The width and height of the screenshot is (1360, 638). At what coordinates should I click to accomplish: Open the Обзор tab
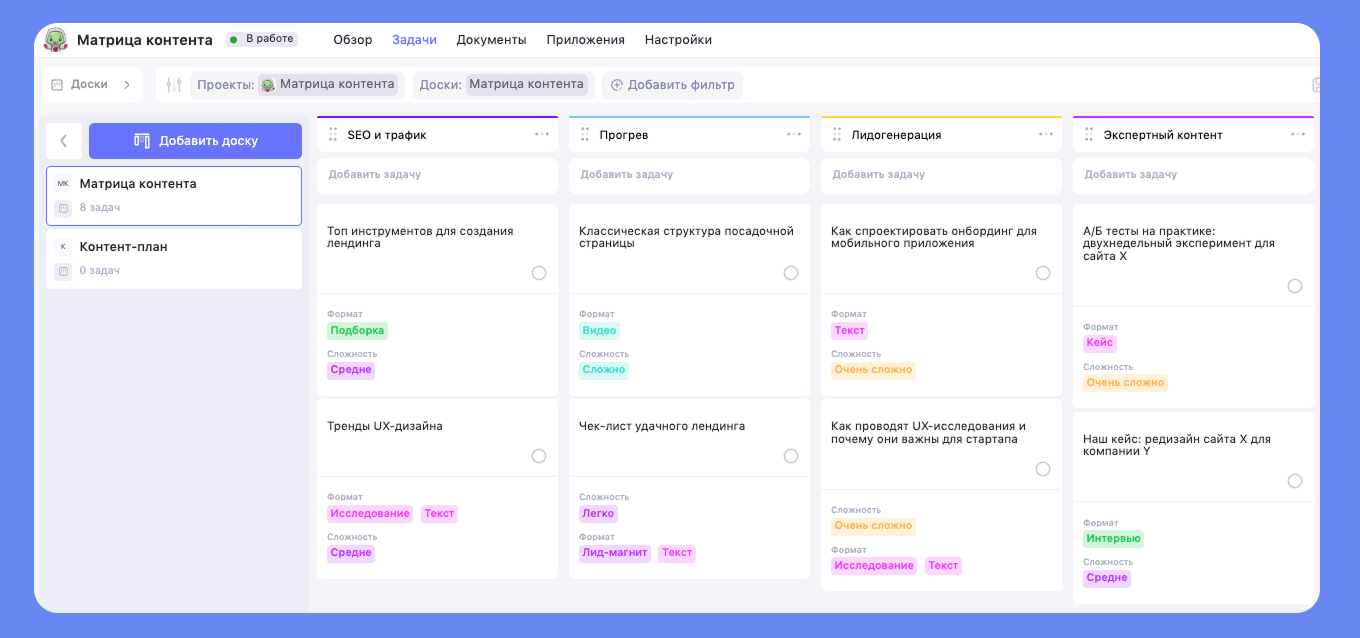353,40
